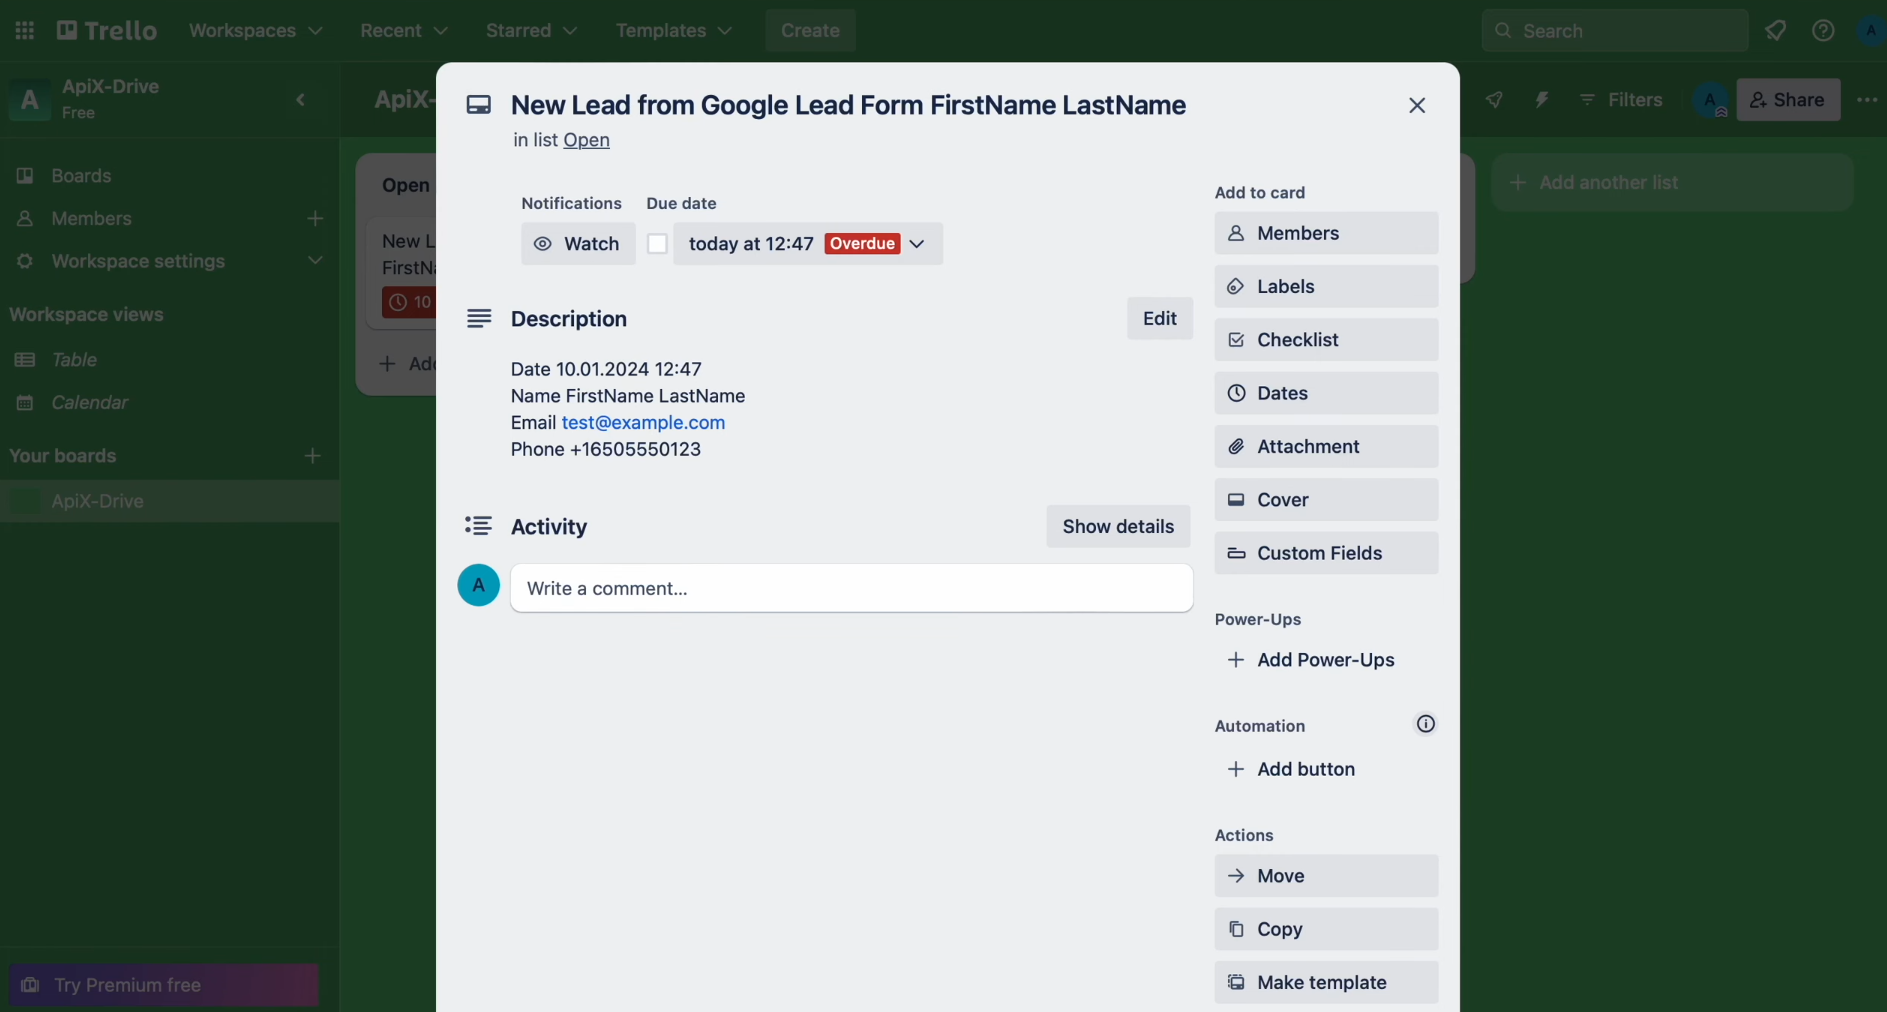The width and height of the screenshot is (1887, 1012).
Task: Click the plus icon beside Members
Action: (315, 218)
